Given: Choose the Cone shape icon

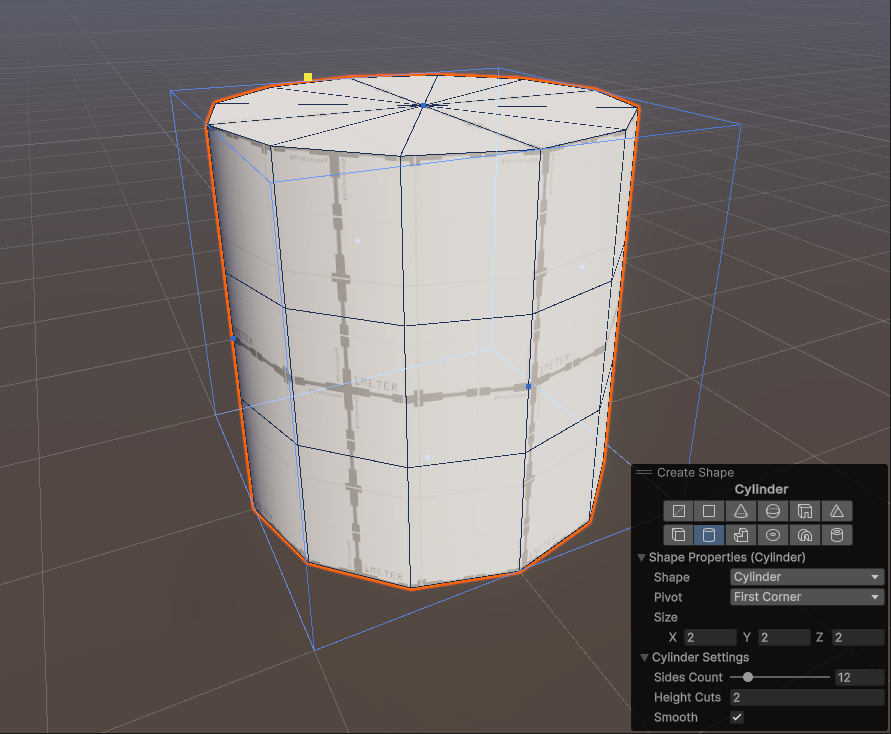Looking at the screenshot, I should [x=741, y=511].
